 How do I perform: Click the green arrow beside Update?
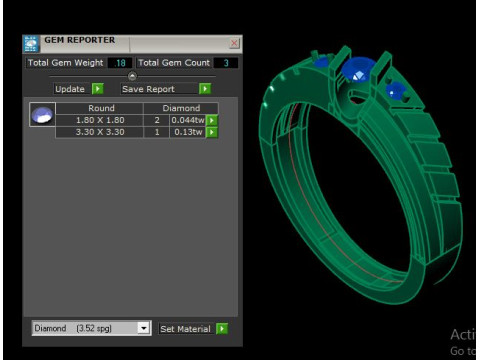click(98, 89)
